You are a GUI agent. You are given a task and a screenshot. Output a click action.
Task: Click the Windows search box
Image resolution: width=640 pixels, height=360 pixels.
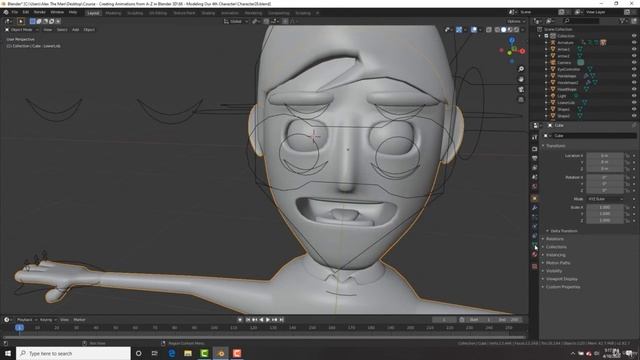(73, 353)
